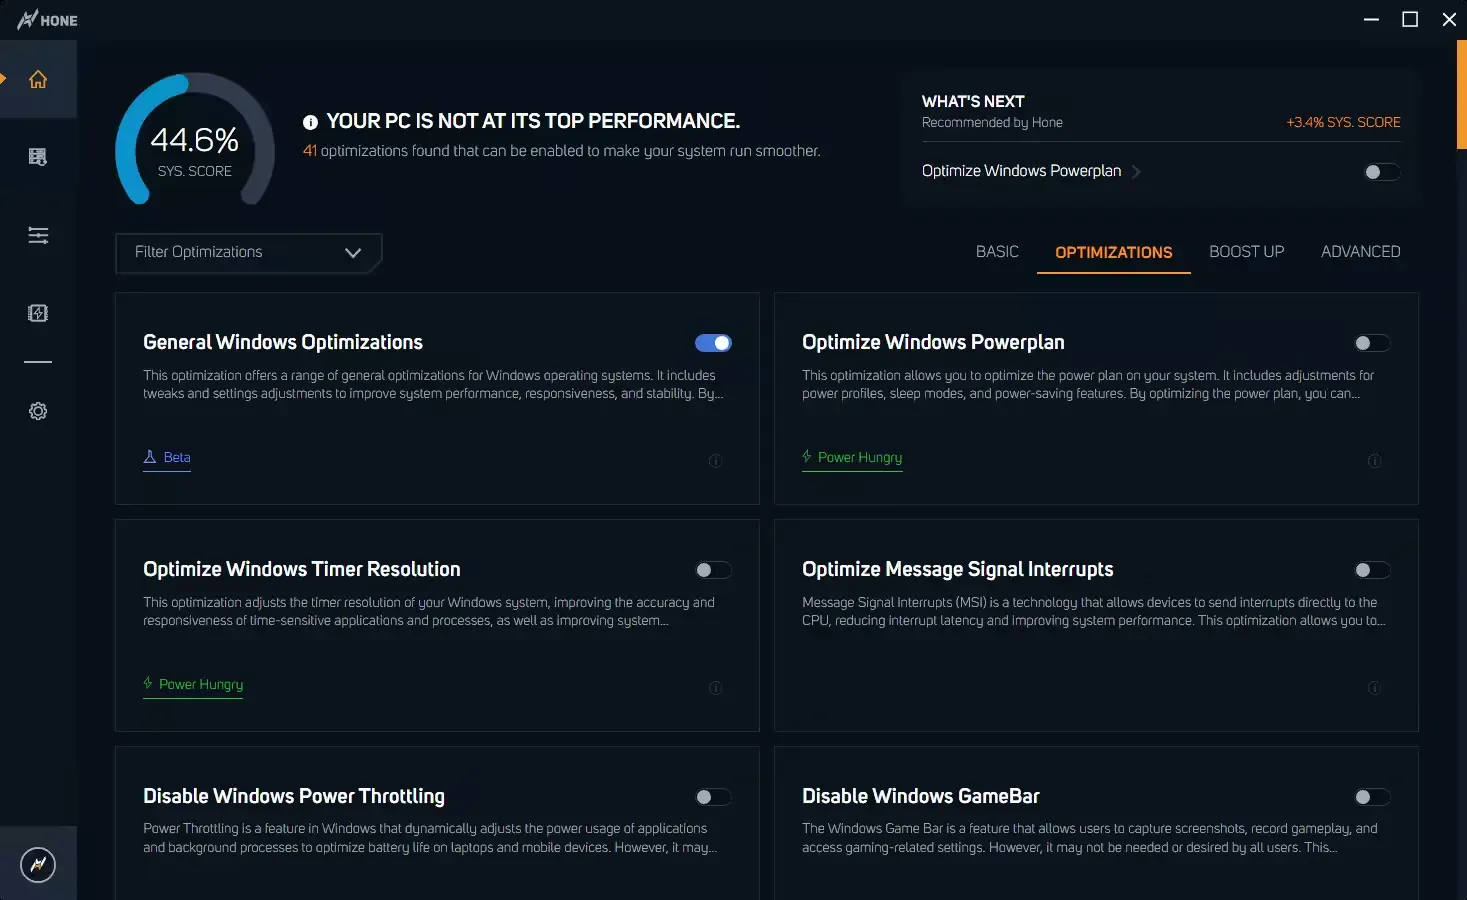Switch to the BASIC tab
Image resolution: width=1467 pixels, height=900 pixels.
tap(996, 252)
